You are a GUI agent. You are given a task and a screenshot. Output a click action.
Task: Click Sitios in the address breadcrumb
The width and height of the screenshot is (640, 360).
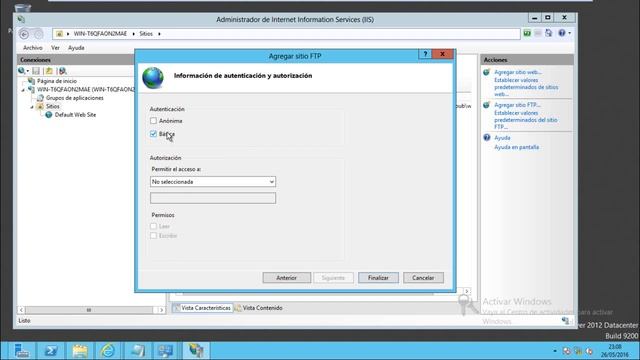(146, 33)
